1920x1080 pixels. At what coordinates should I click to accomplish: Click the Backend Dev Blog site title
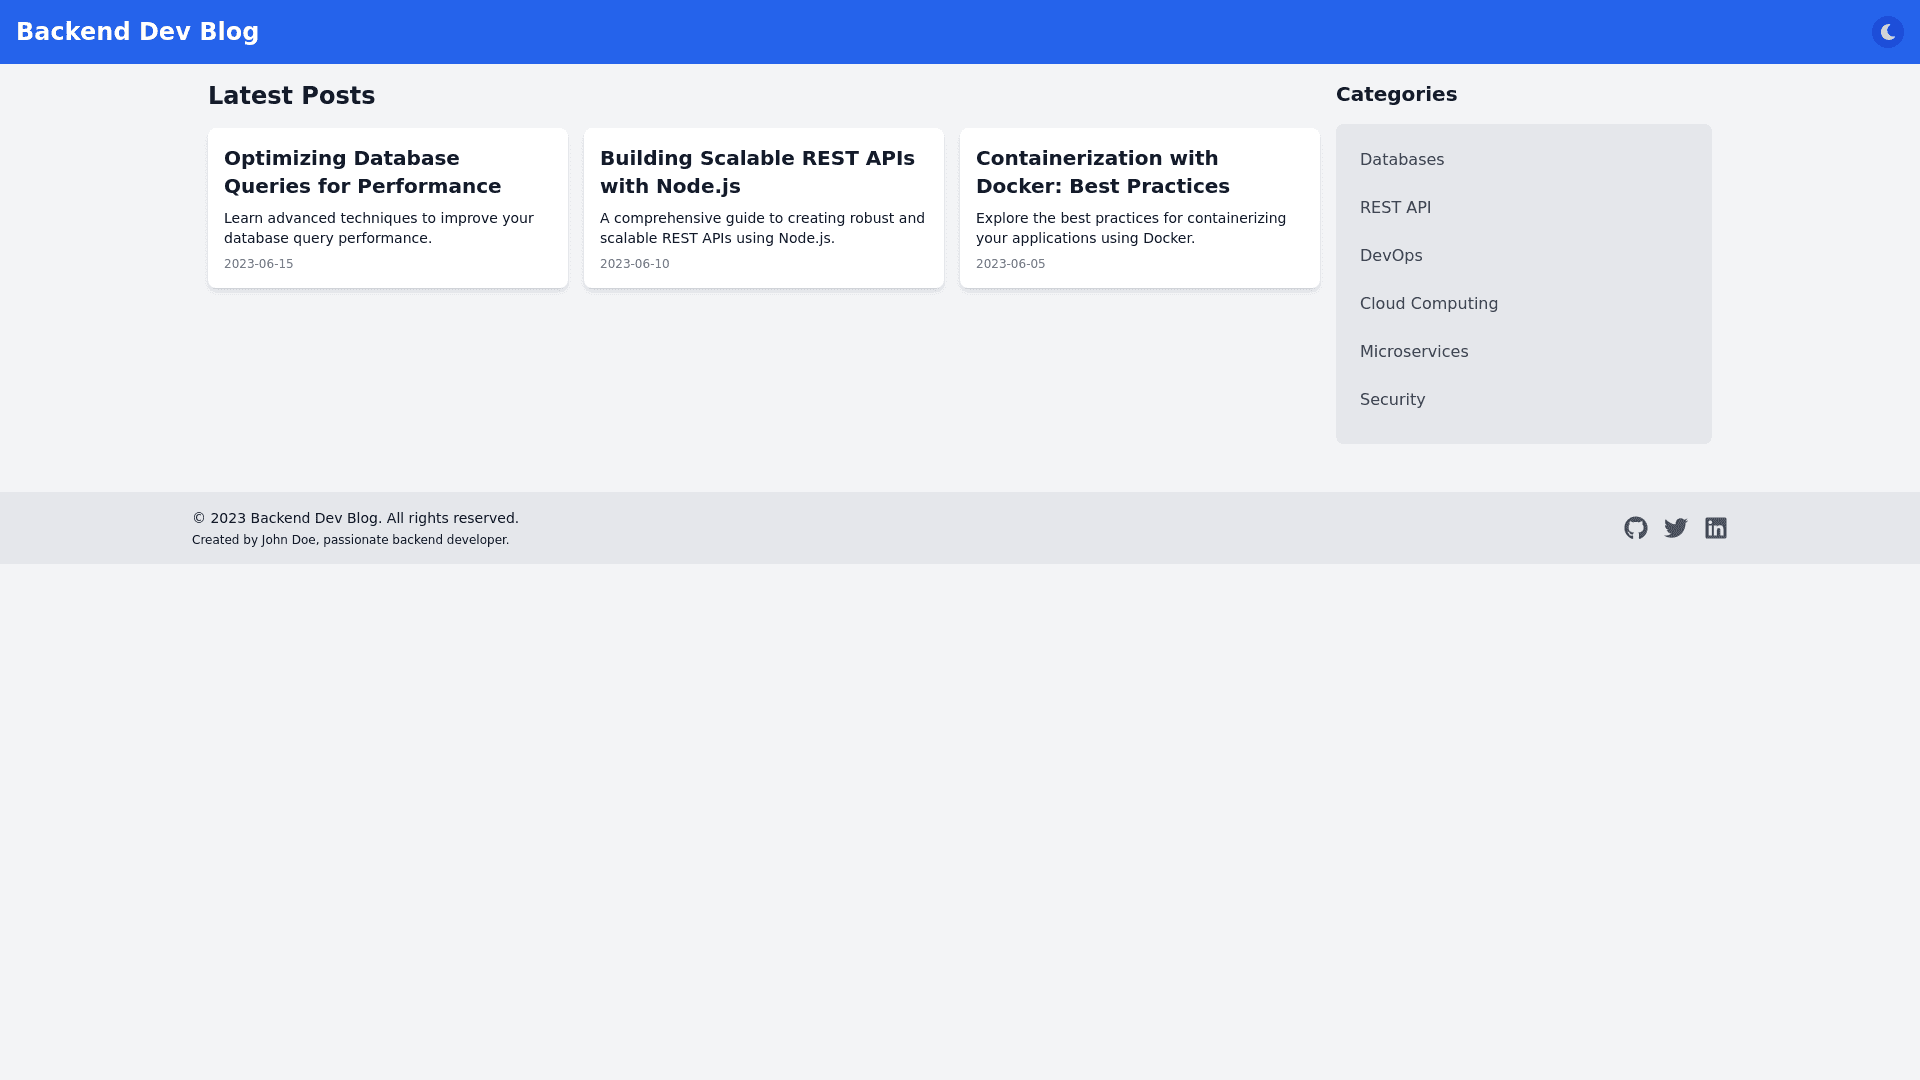pos(137,32)
